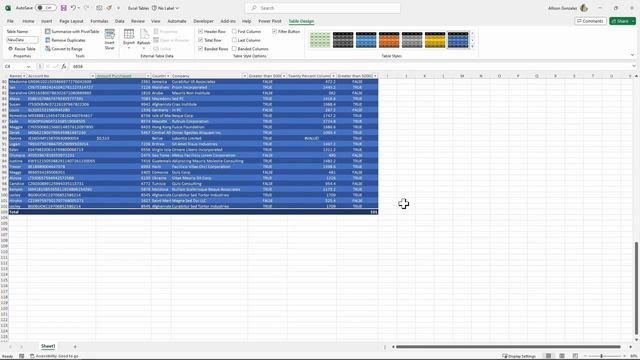Open the Company column filter dropdown
Screen dimensions: 640x360
pyautogui.click(x=244, y=76)
